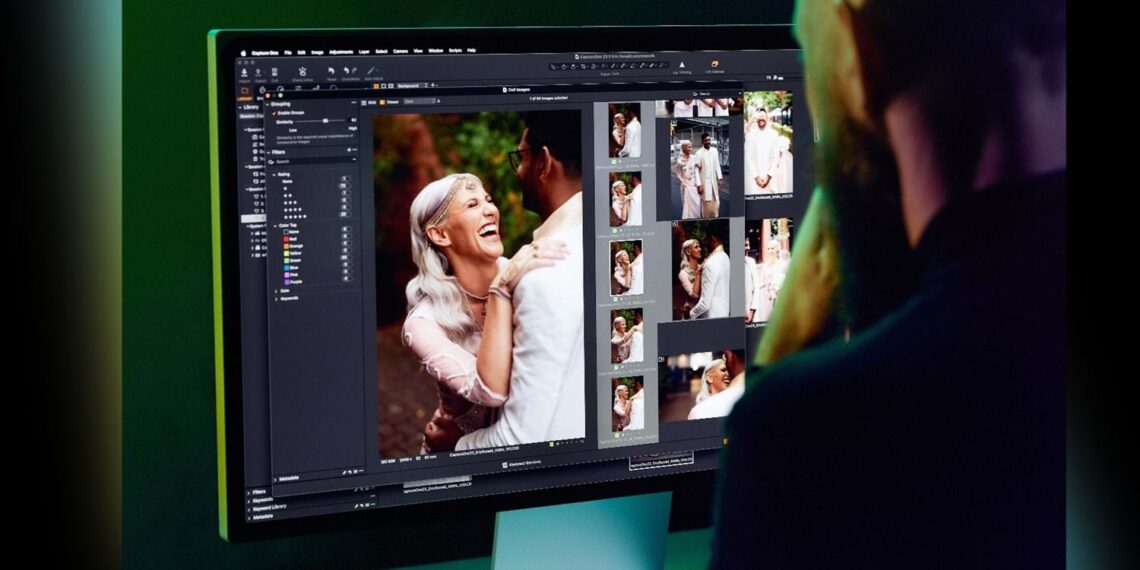The height and width of the screenshot is (570, 1140).
Task: Click the Grid view button
Action: coord(369,103)
